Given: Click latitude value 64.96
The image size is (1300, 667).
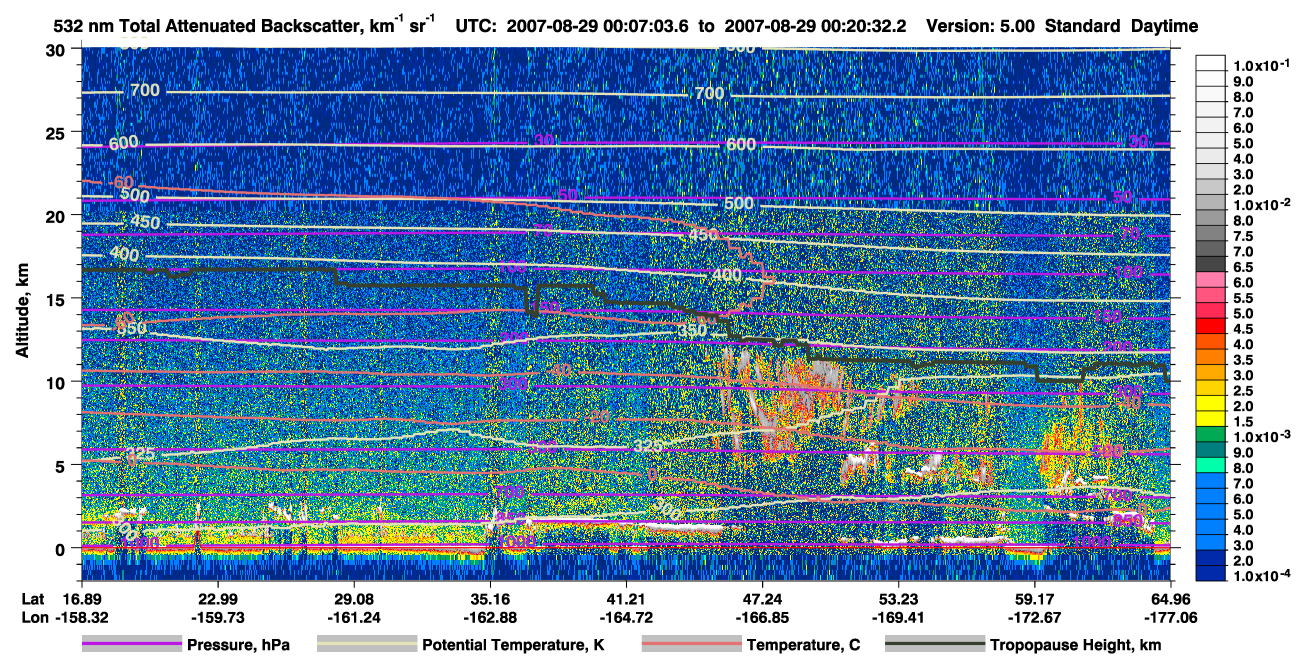Looking at the screenshot, I should pos(1171,598).
